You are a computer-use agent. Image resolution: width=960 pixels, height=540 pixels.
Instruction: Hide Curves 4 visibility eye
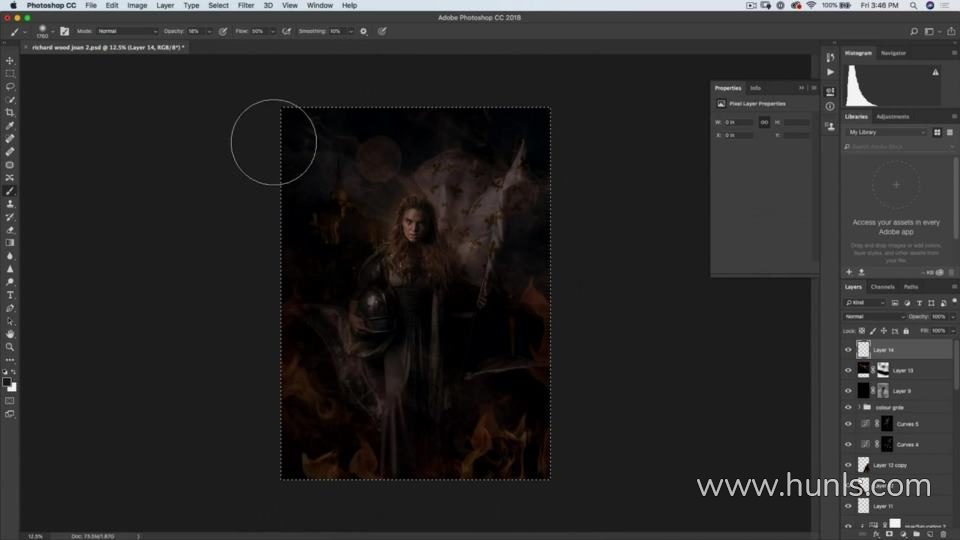coord(848,444)
